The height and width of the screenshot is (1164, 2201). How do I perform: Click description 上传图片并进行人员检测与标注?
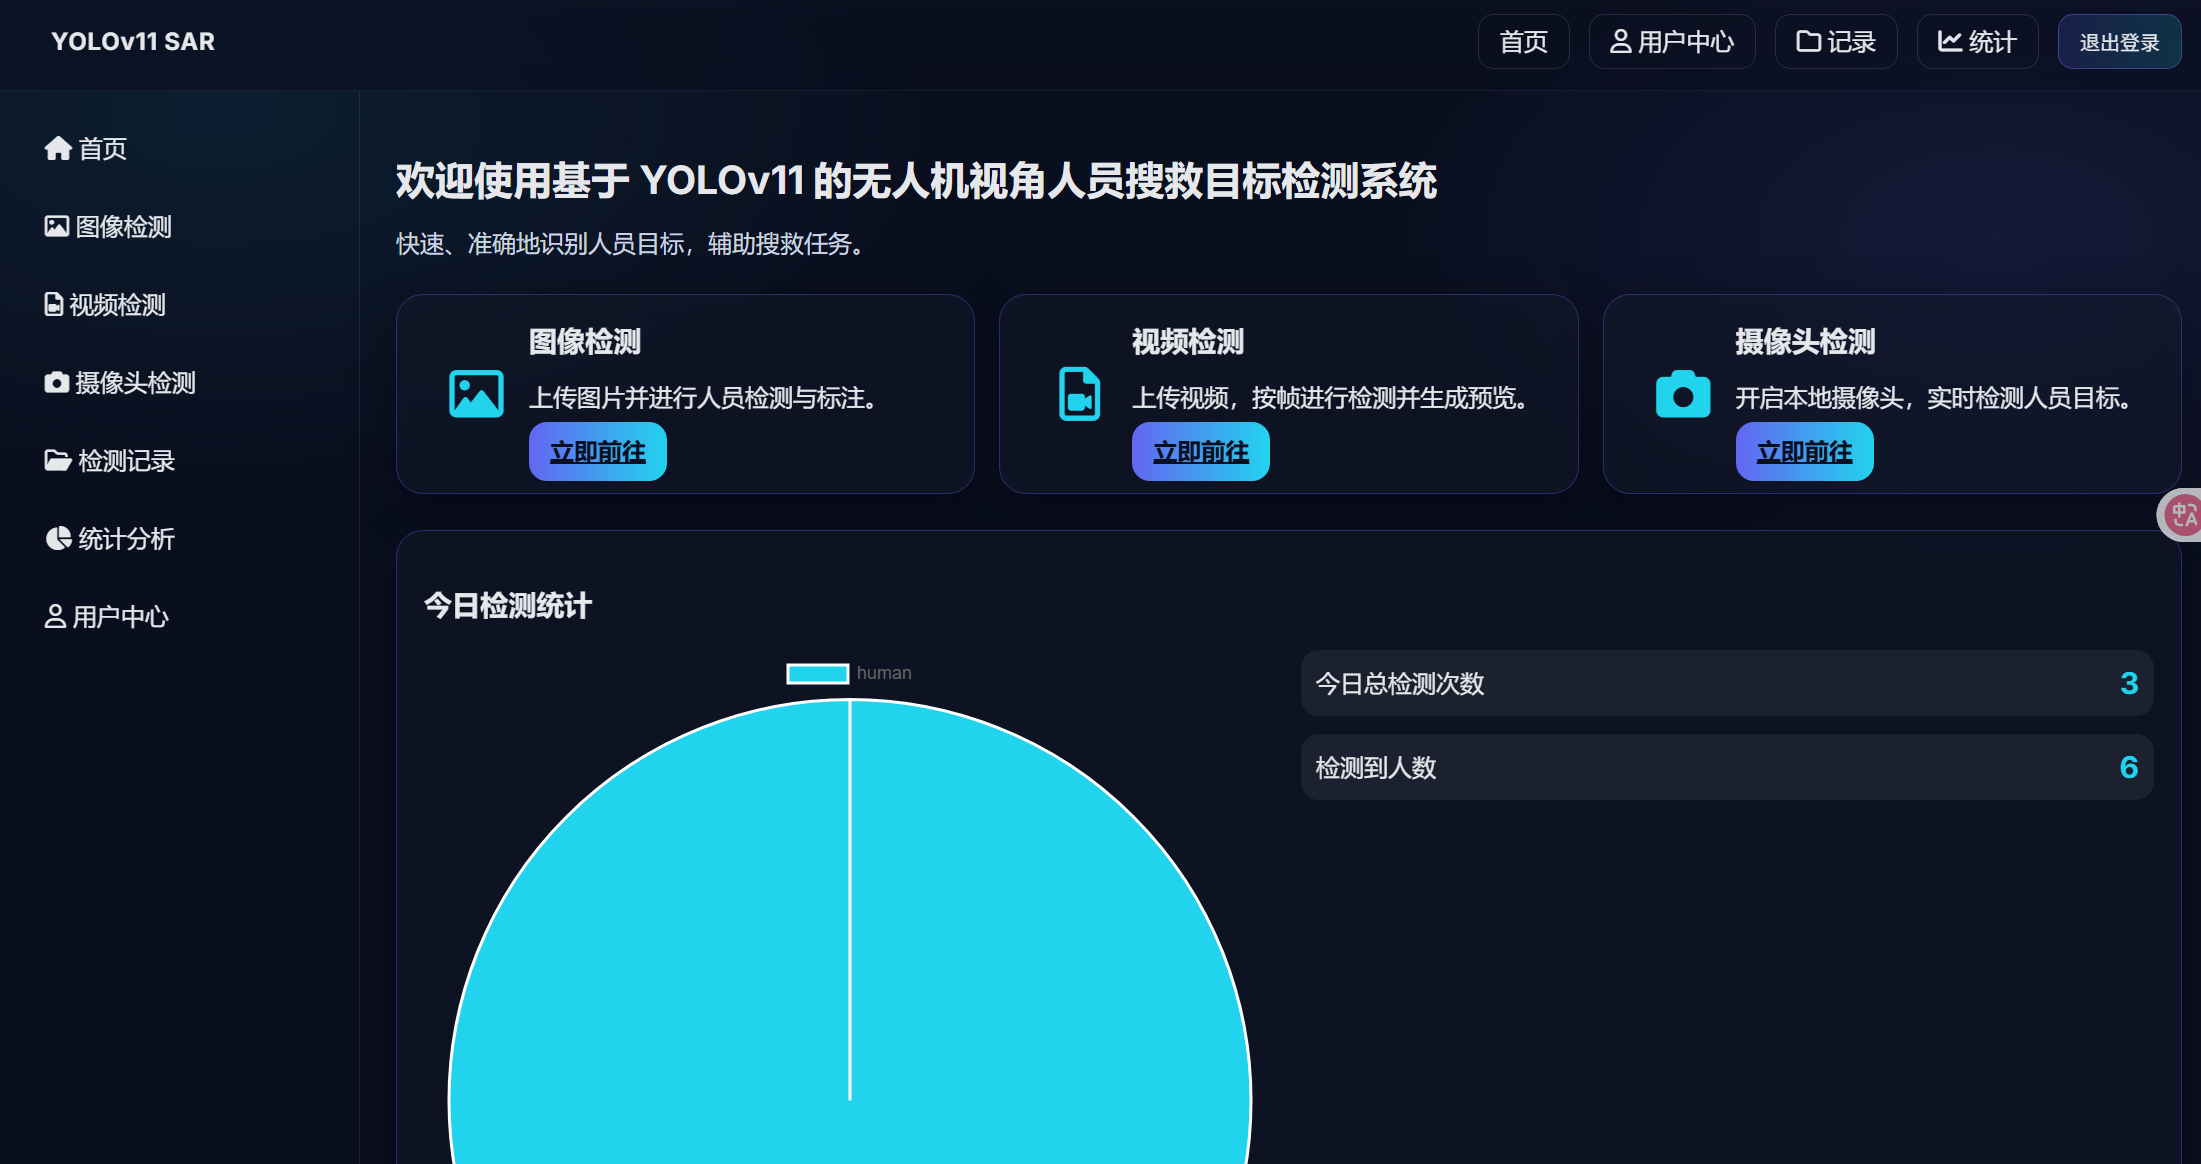(x=704, y=398)
